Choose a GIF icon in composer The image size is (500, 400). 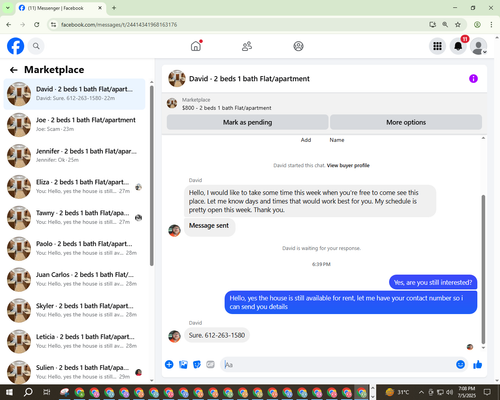[210, 364]
